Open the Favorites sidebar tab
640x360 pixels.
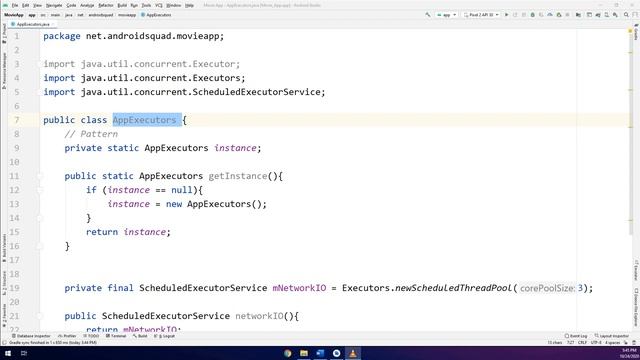(x=4, y=315)
